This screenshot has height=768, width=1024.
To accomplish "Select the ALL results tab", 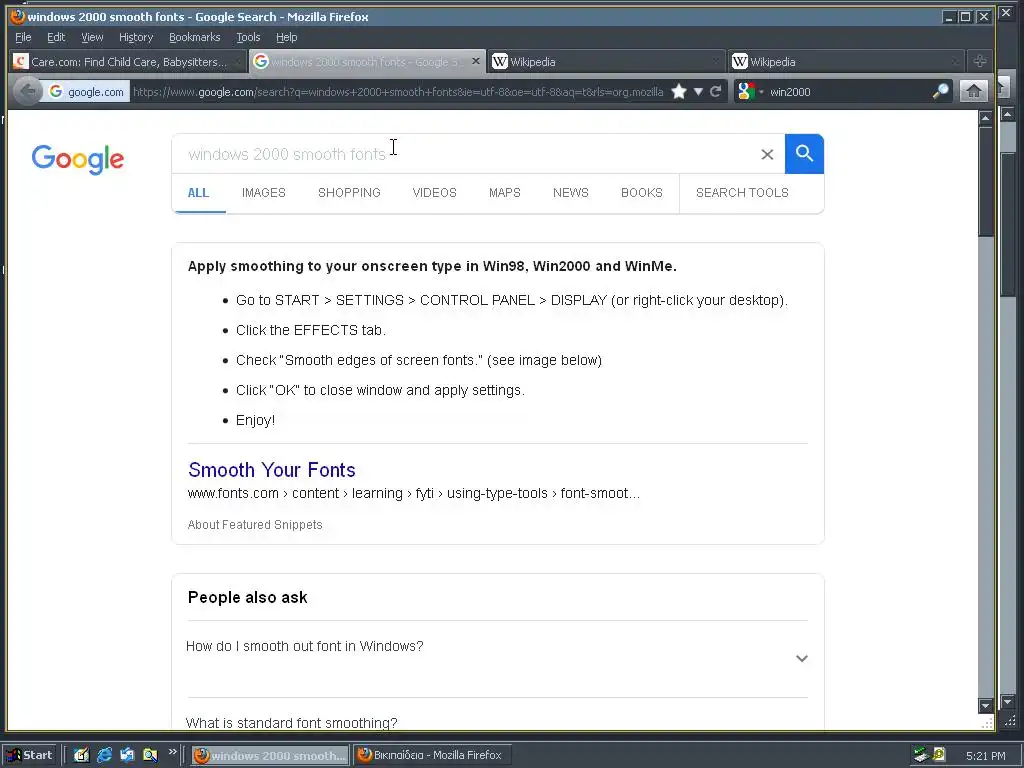I will pos(199,193).
